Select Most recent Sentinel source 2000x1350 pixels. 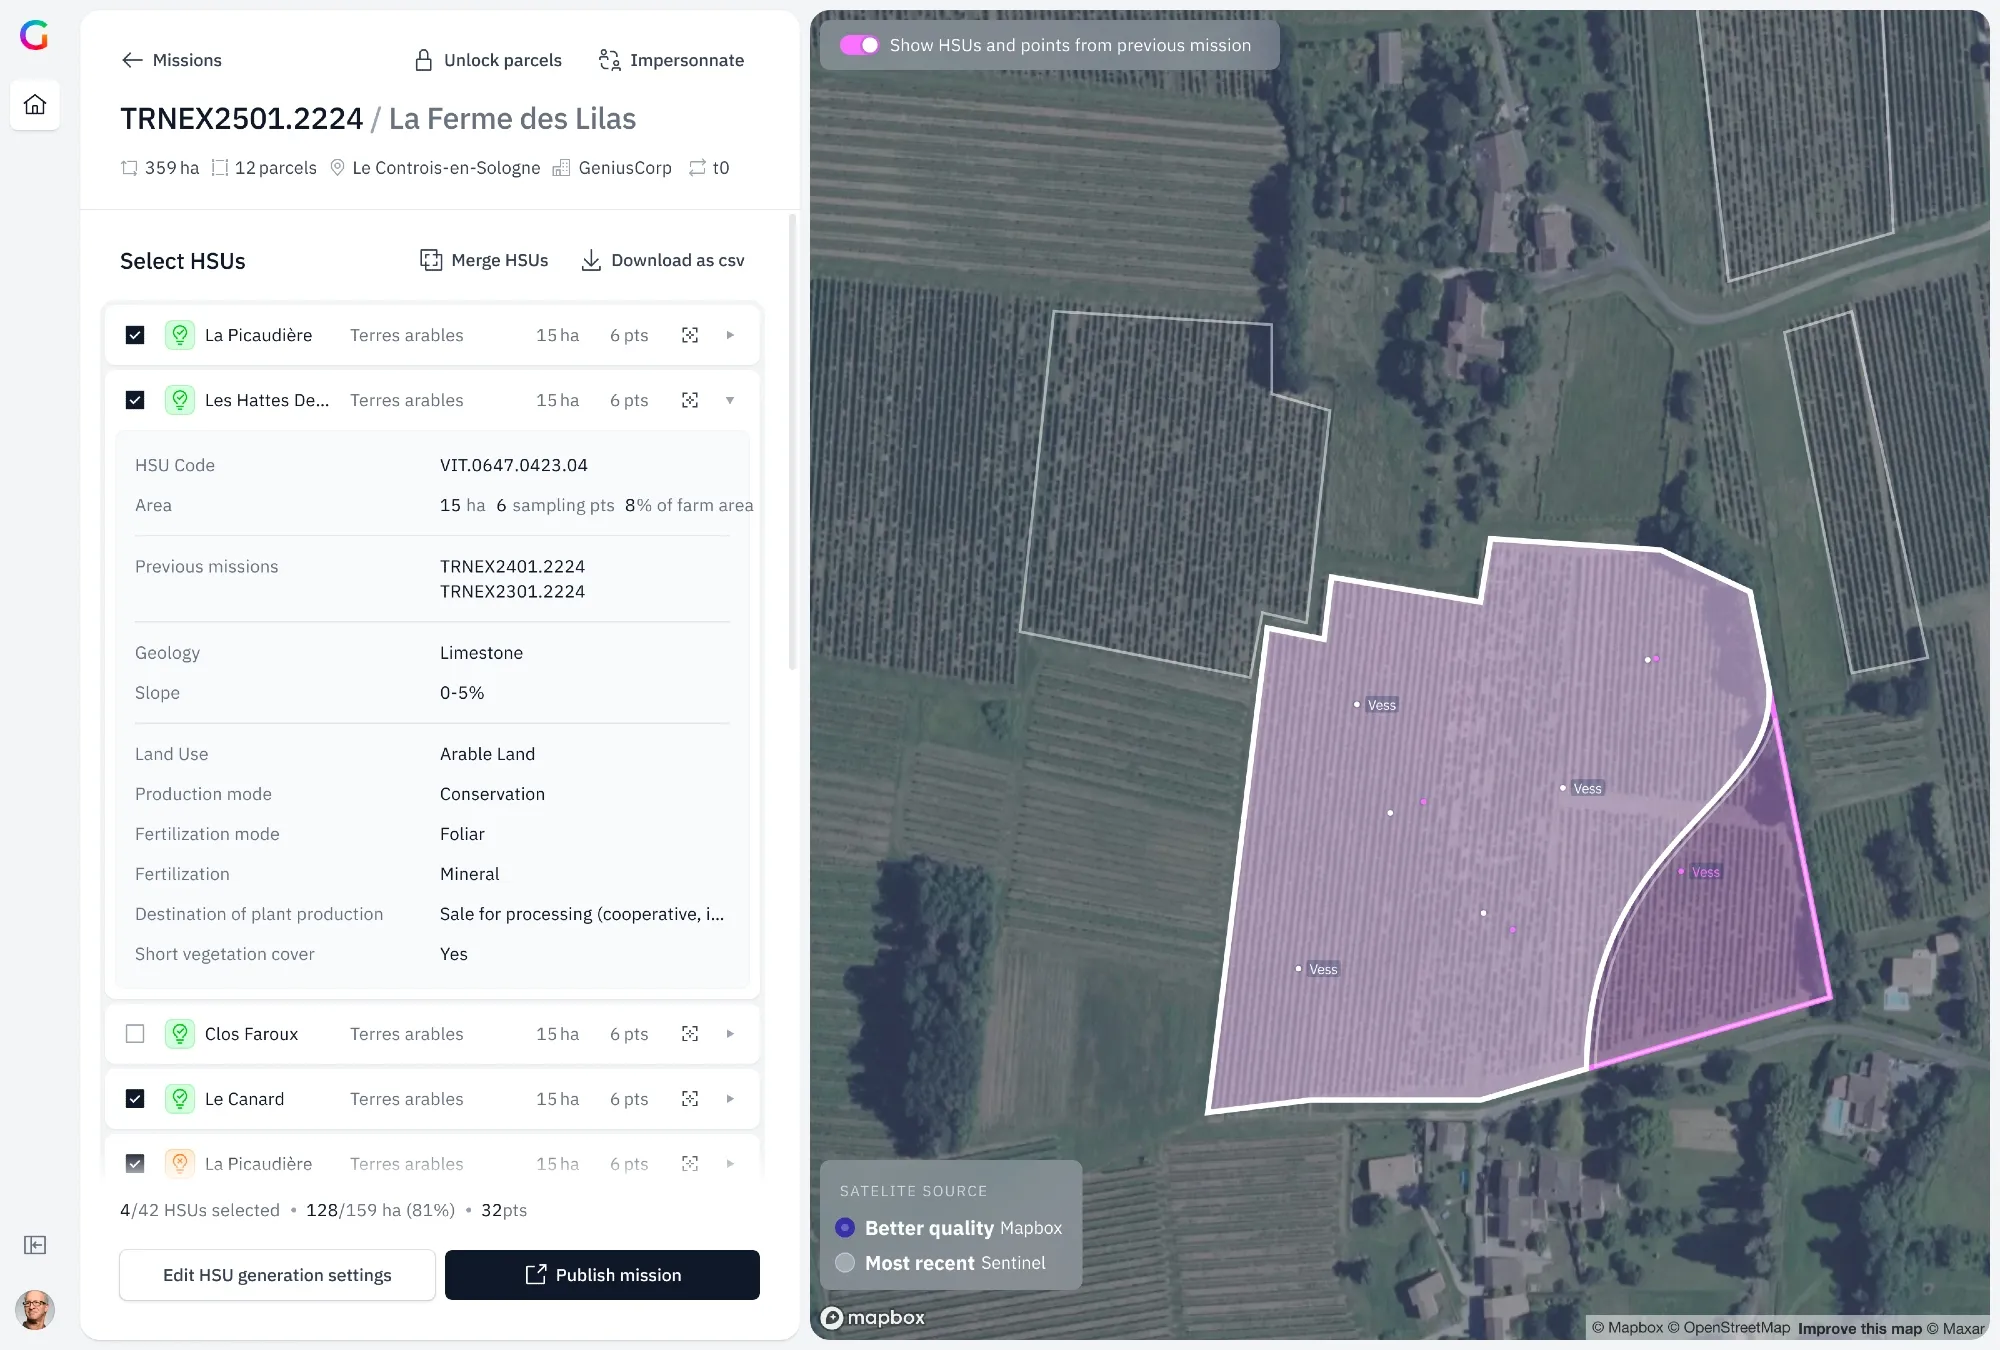coord(845,1262)
